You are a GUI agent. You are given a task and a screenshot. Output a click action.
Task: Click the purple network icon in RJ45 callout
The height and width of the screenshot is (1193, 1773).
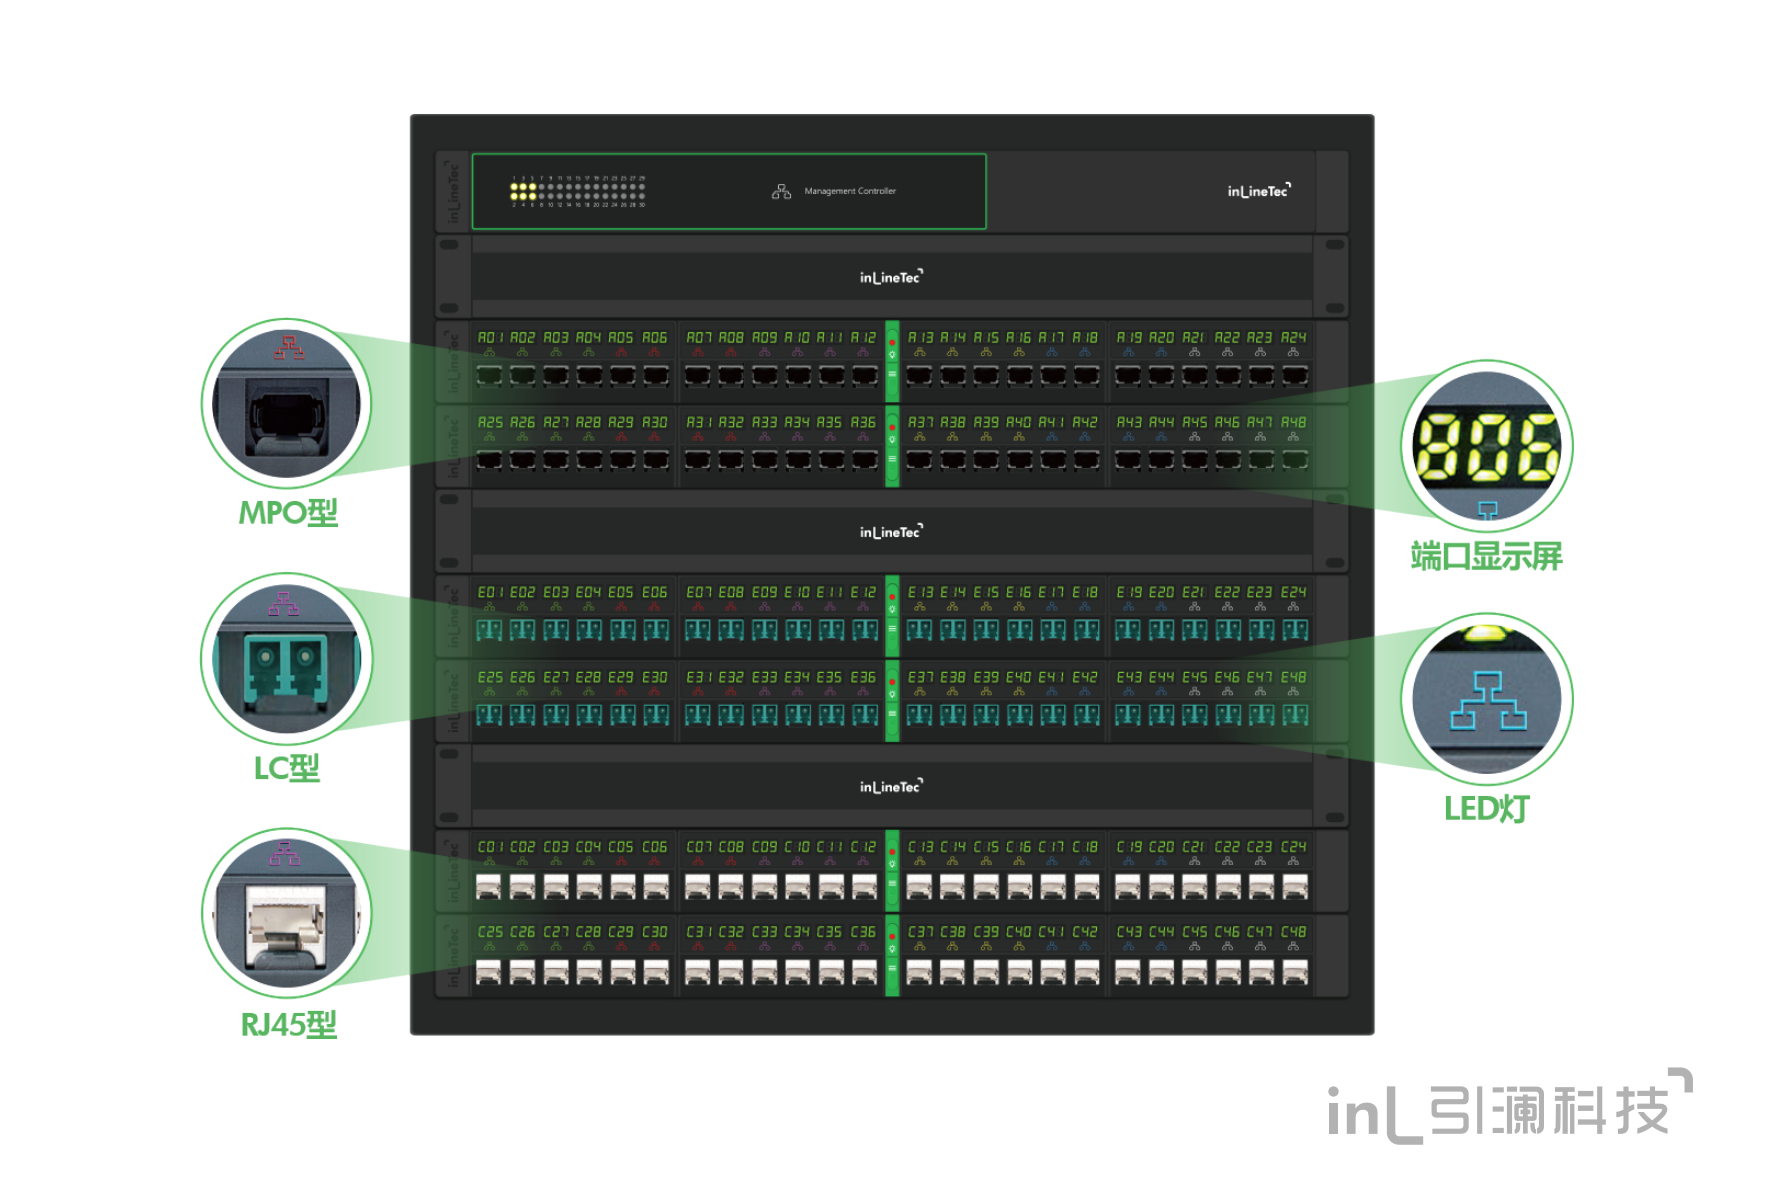point(284,852)
